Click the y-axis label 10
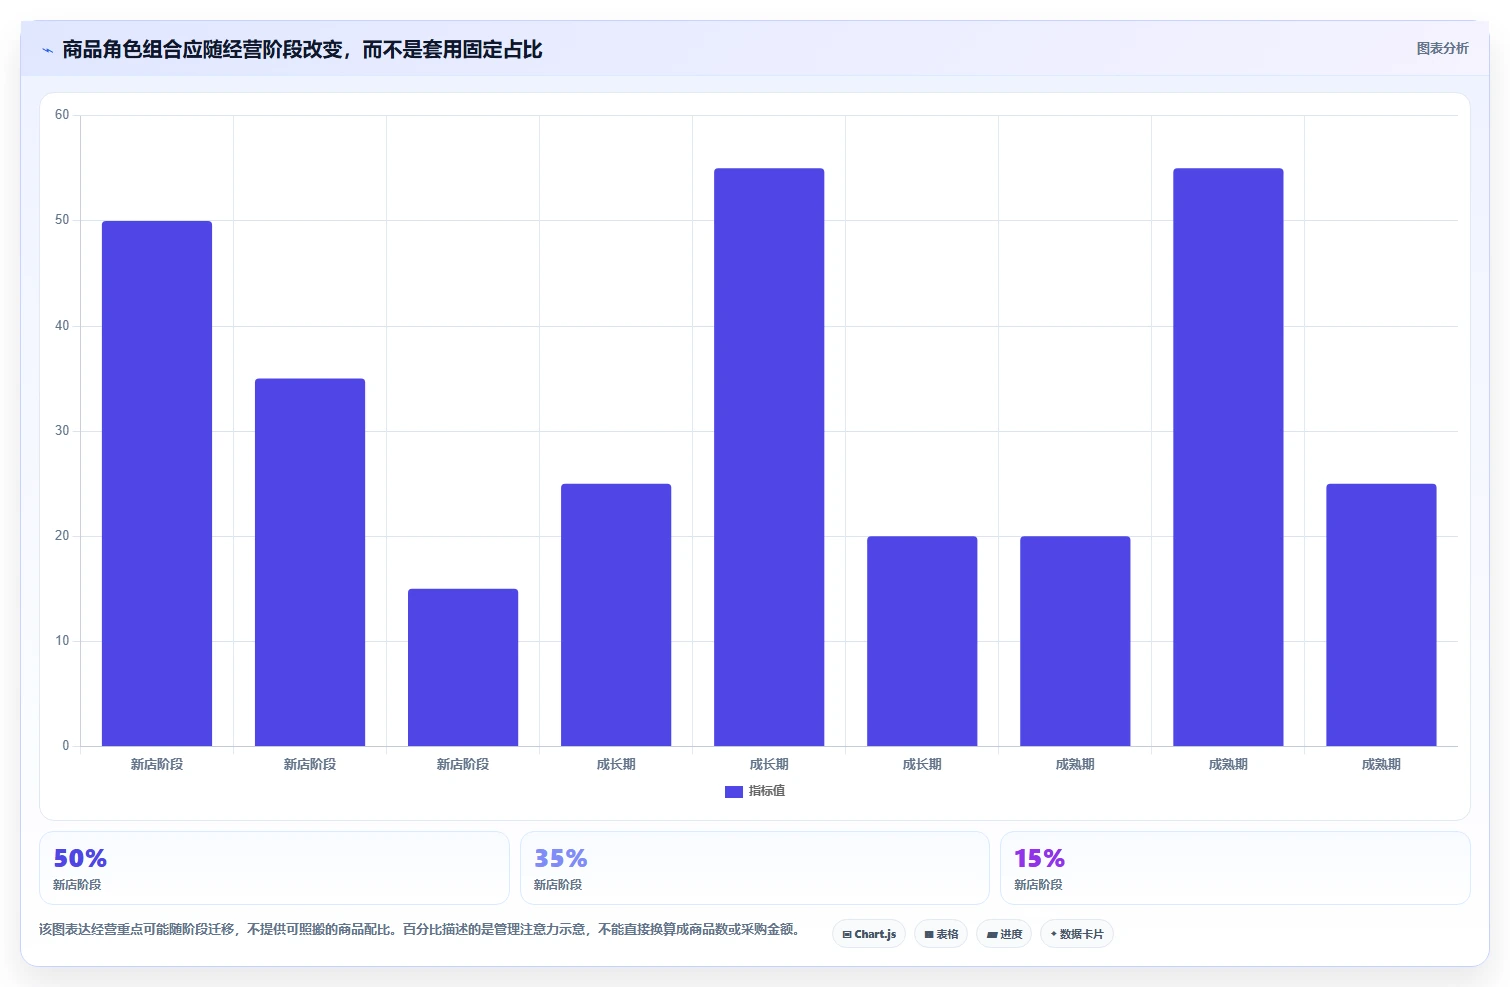 click(x=62, y=641)
